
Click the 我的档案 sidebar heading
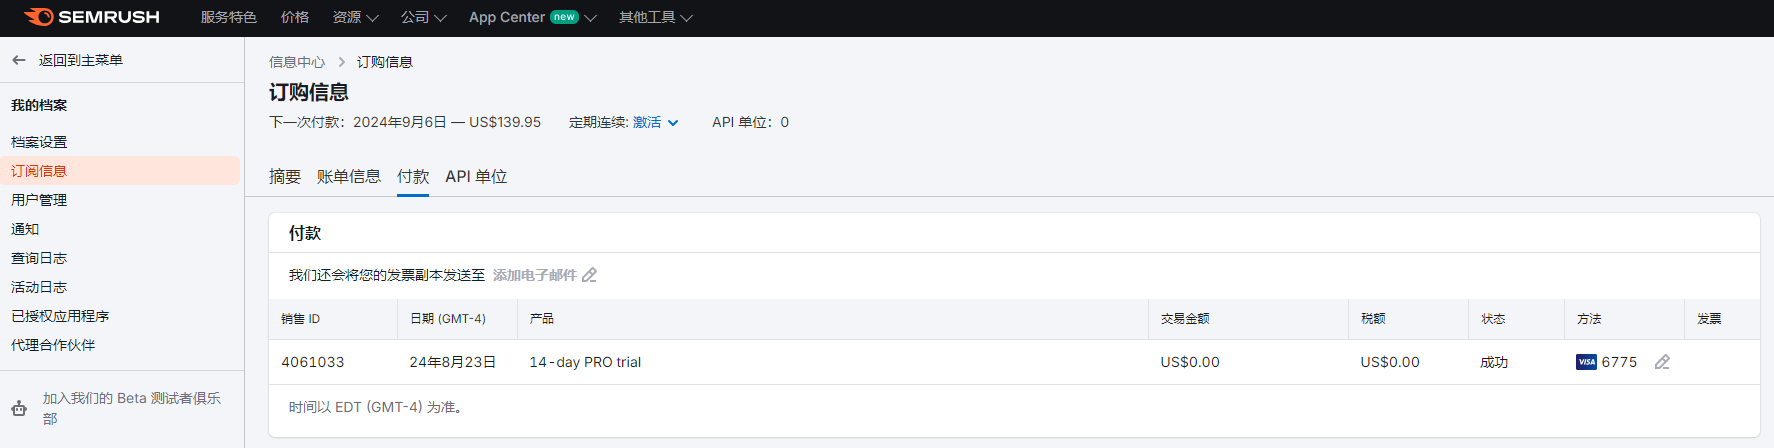[39, 105]
